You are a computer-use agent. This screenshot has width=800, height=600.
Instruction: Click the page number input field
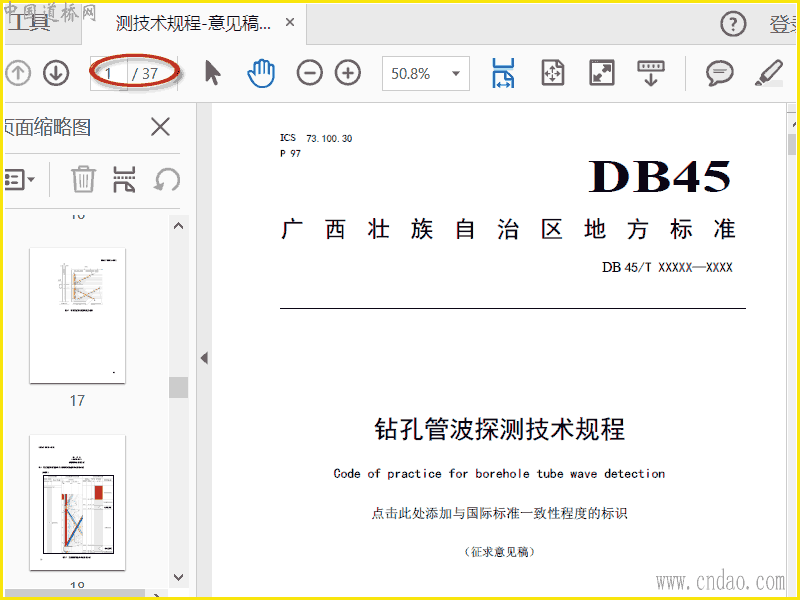point(109,73)
